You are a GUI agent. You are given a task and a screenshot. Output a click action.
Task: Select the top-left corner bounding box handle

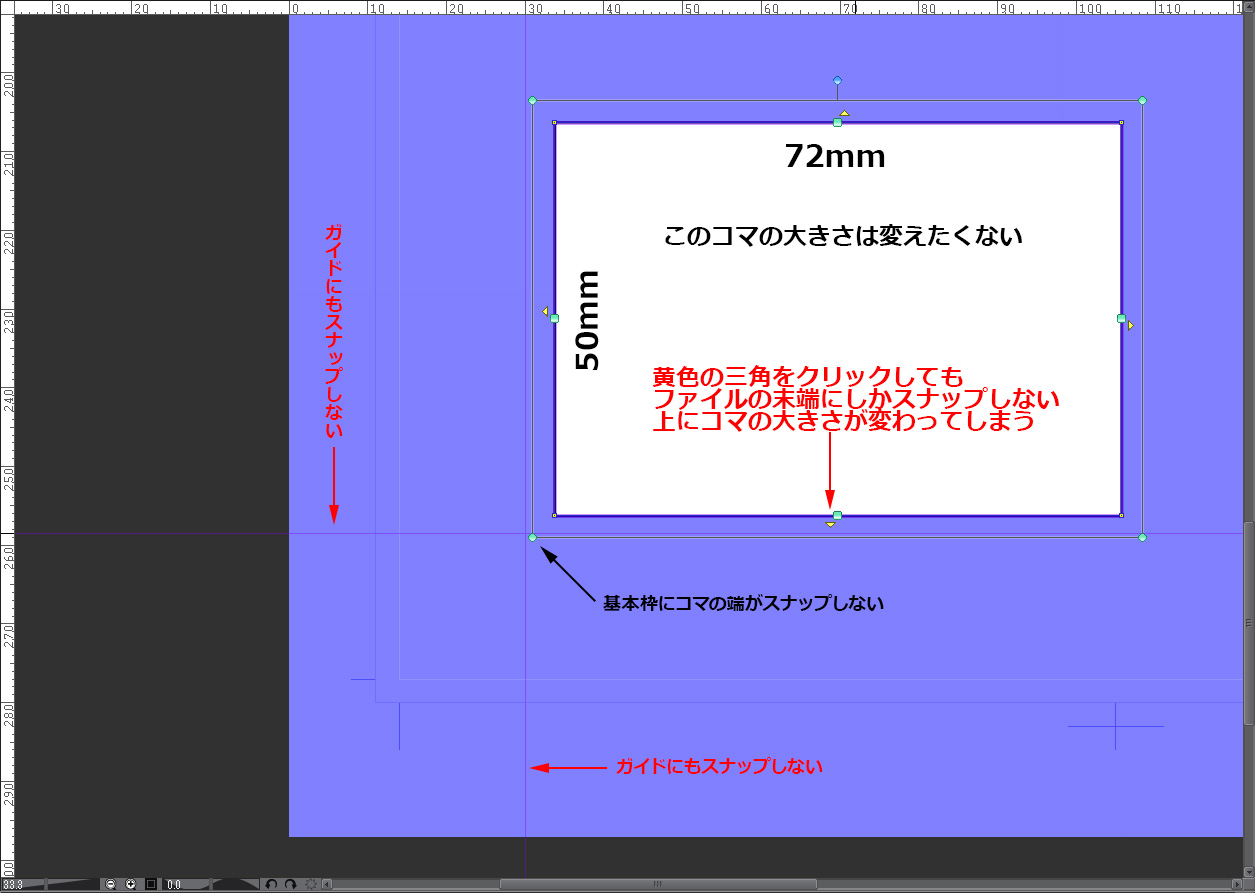(532, 100)
